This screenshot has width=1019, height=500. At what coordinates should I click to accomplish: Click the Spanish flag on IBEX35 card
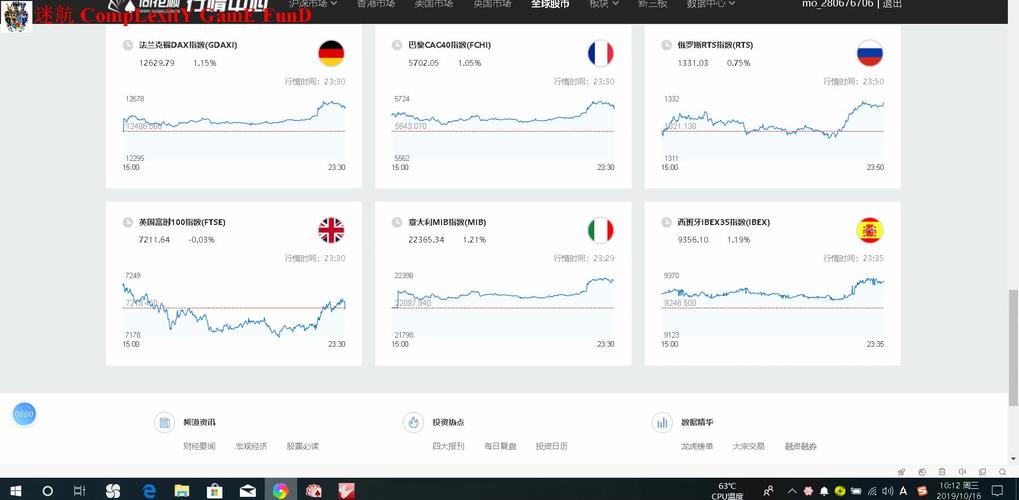869,231
